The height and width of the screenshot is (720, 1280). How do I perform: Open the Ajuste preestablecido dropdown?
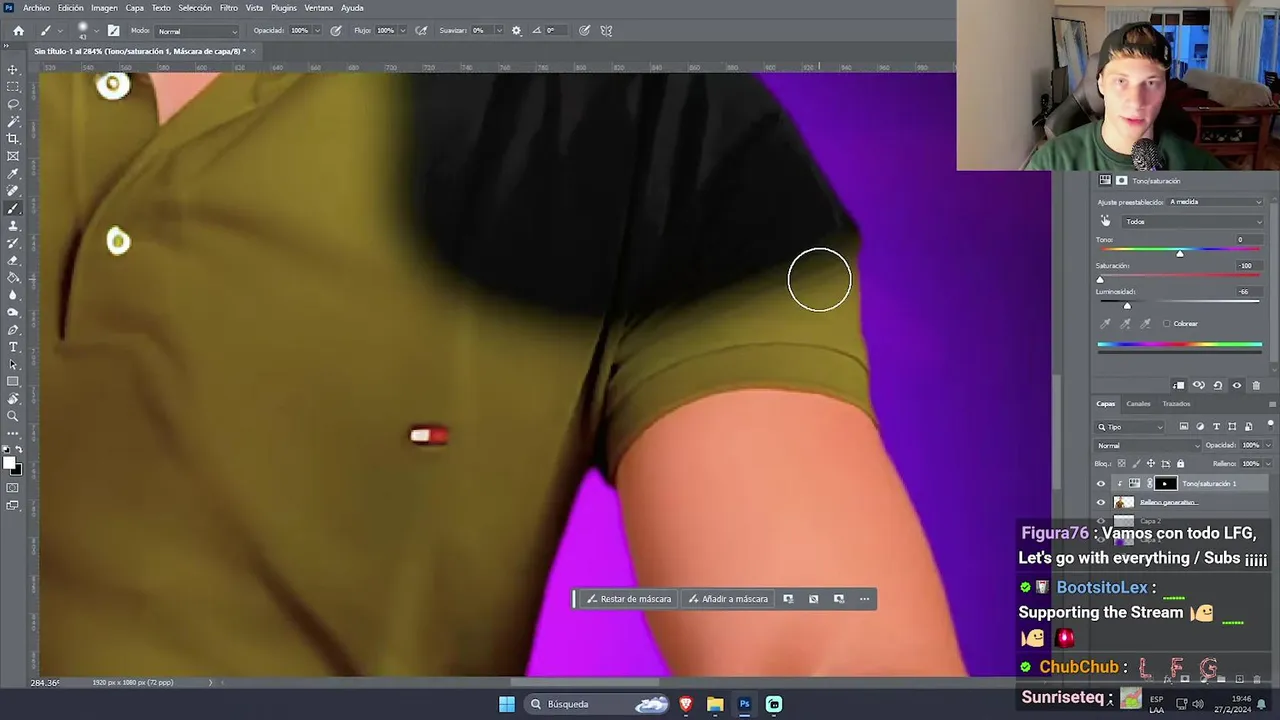point(1215,202)
